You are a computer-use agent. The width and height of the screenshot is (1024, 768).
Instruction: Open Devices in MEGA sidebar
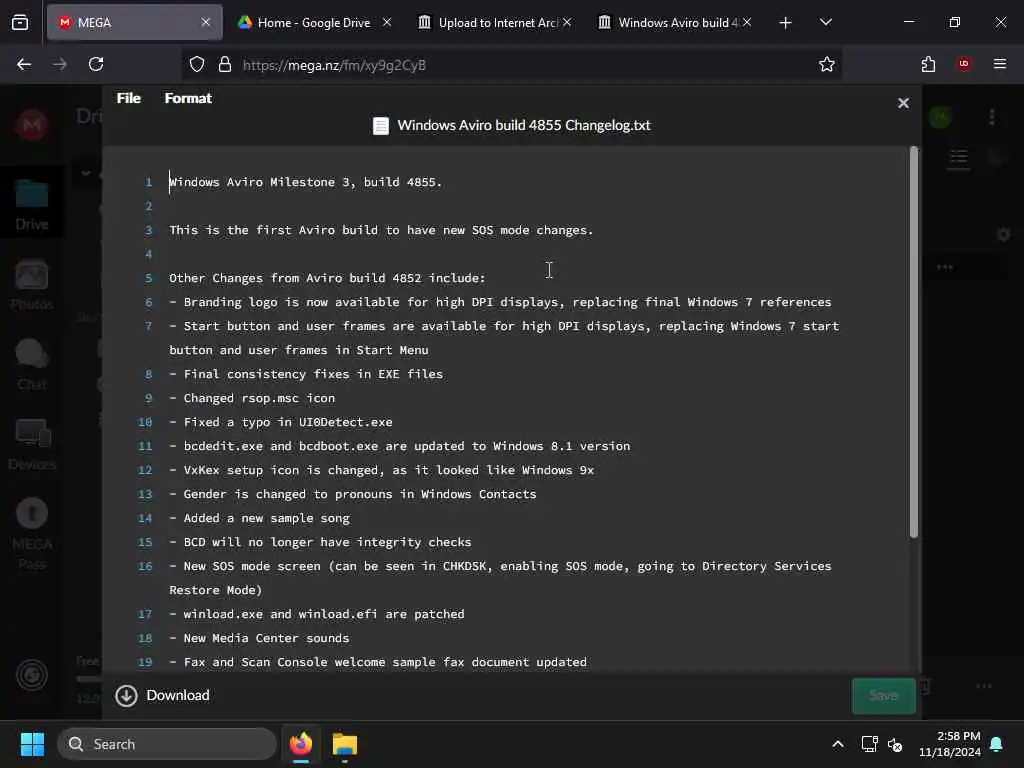[x=31, y=445]
